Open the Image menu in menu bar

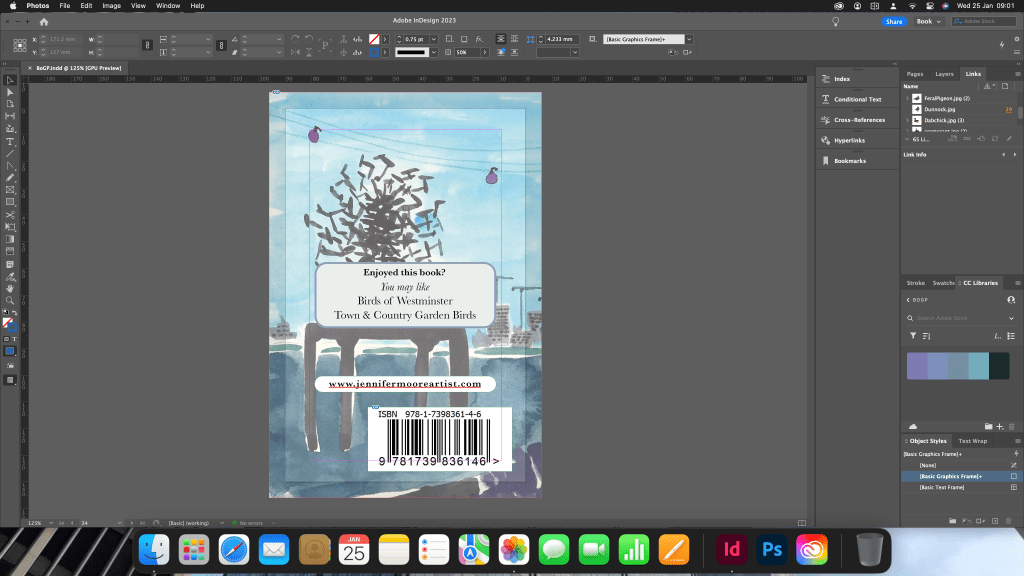(x=111, y=6)
